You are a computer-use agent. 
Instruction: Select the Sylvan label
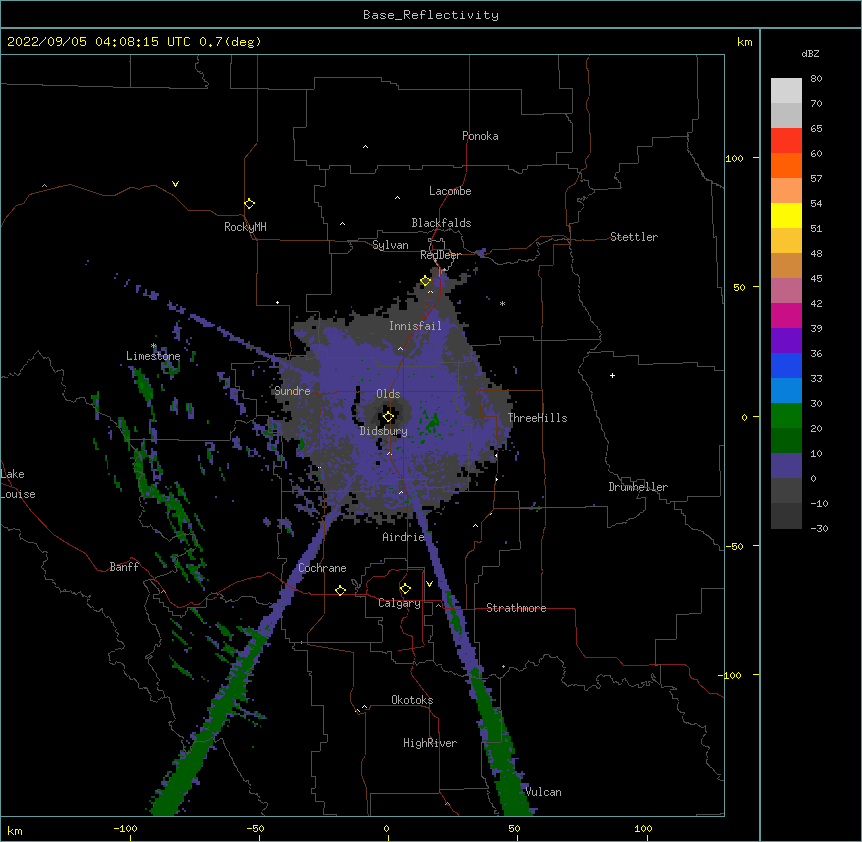[390, 245]
